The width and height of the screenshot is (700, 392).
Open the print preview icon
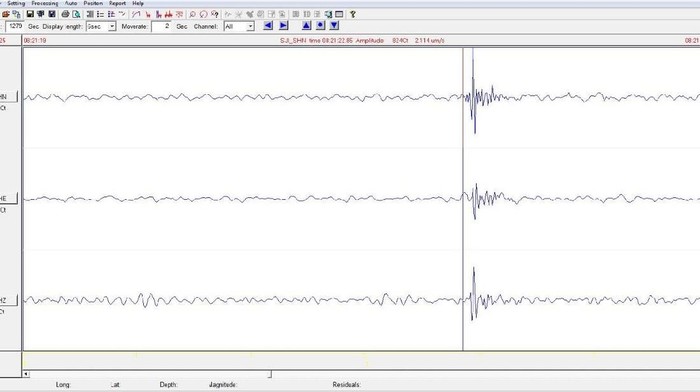[76, 14]
